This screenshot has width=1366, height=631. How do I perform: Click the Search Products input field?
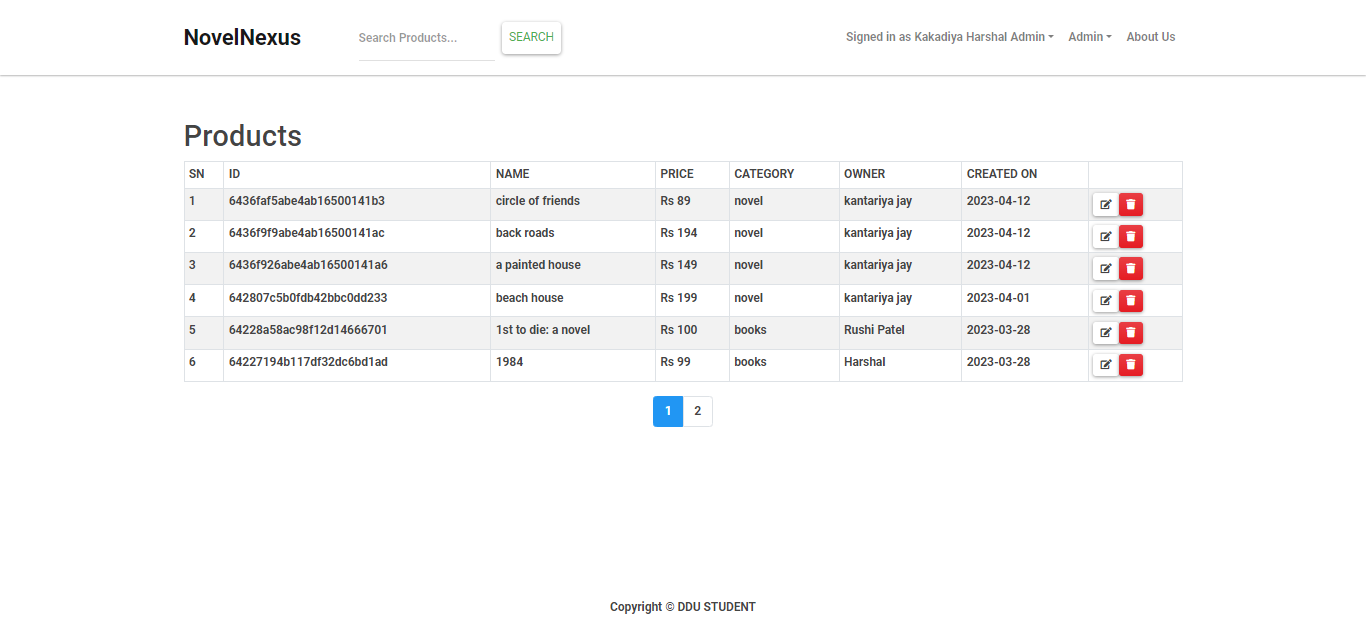(427, 38)
